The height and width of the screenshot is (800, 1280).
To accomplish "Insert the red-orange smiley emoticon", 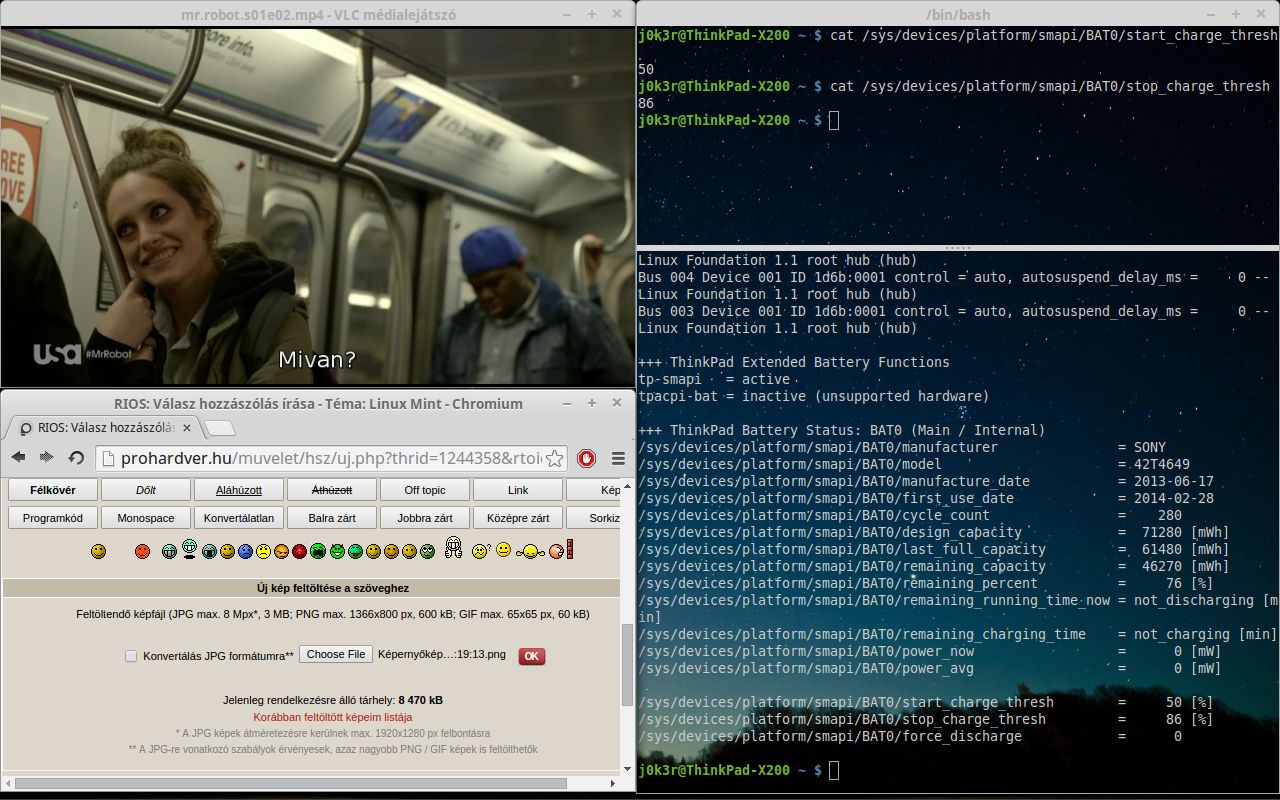I will [x=142, y=551].
